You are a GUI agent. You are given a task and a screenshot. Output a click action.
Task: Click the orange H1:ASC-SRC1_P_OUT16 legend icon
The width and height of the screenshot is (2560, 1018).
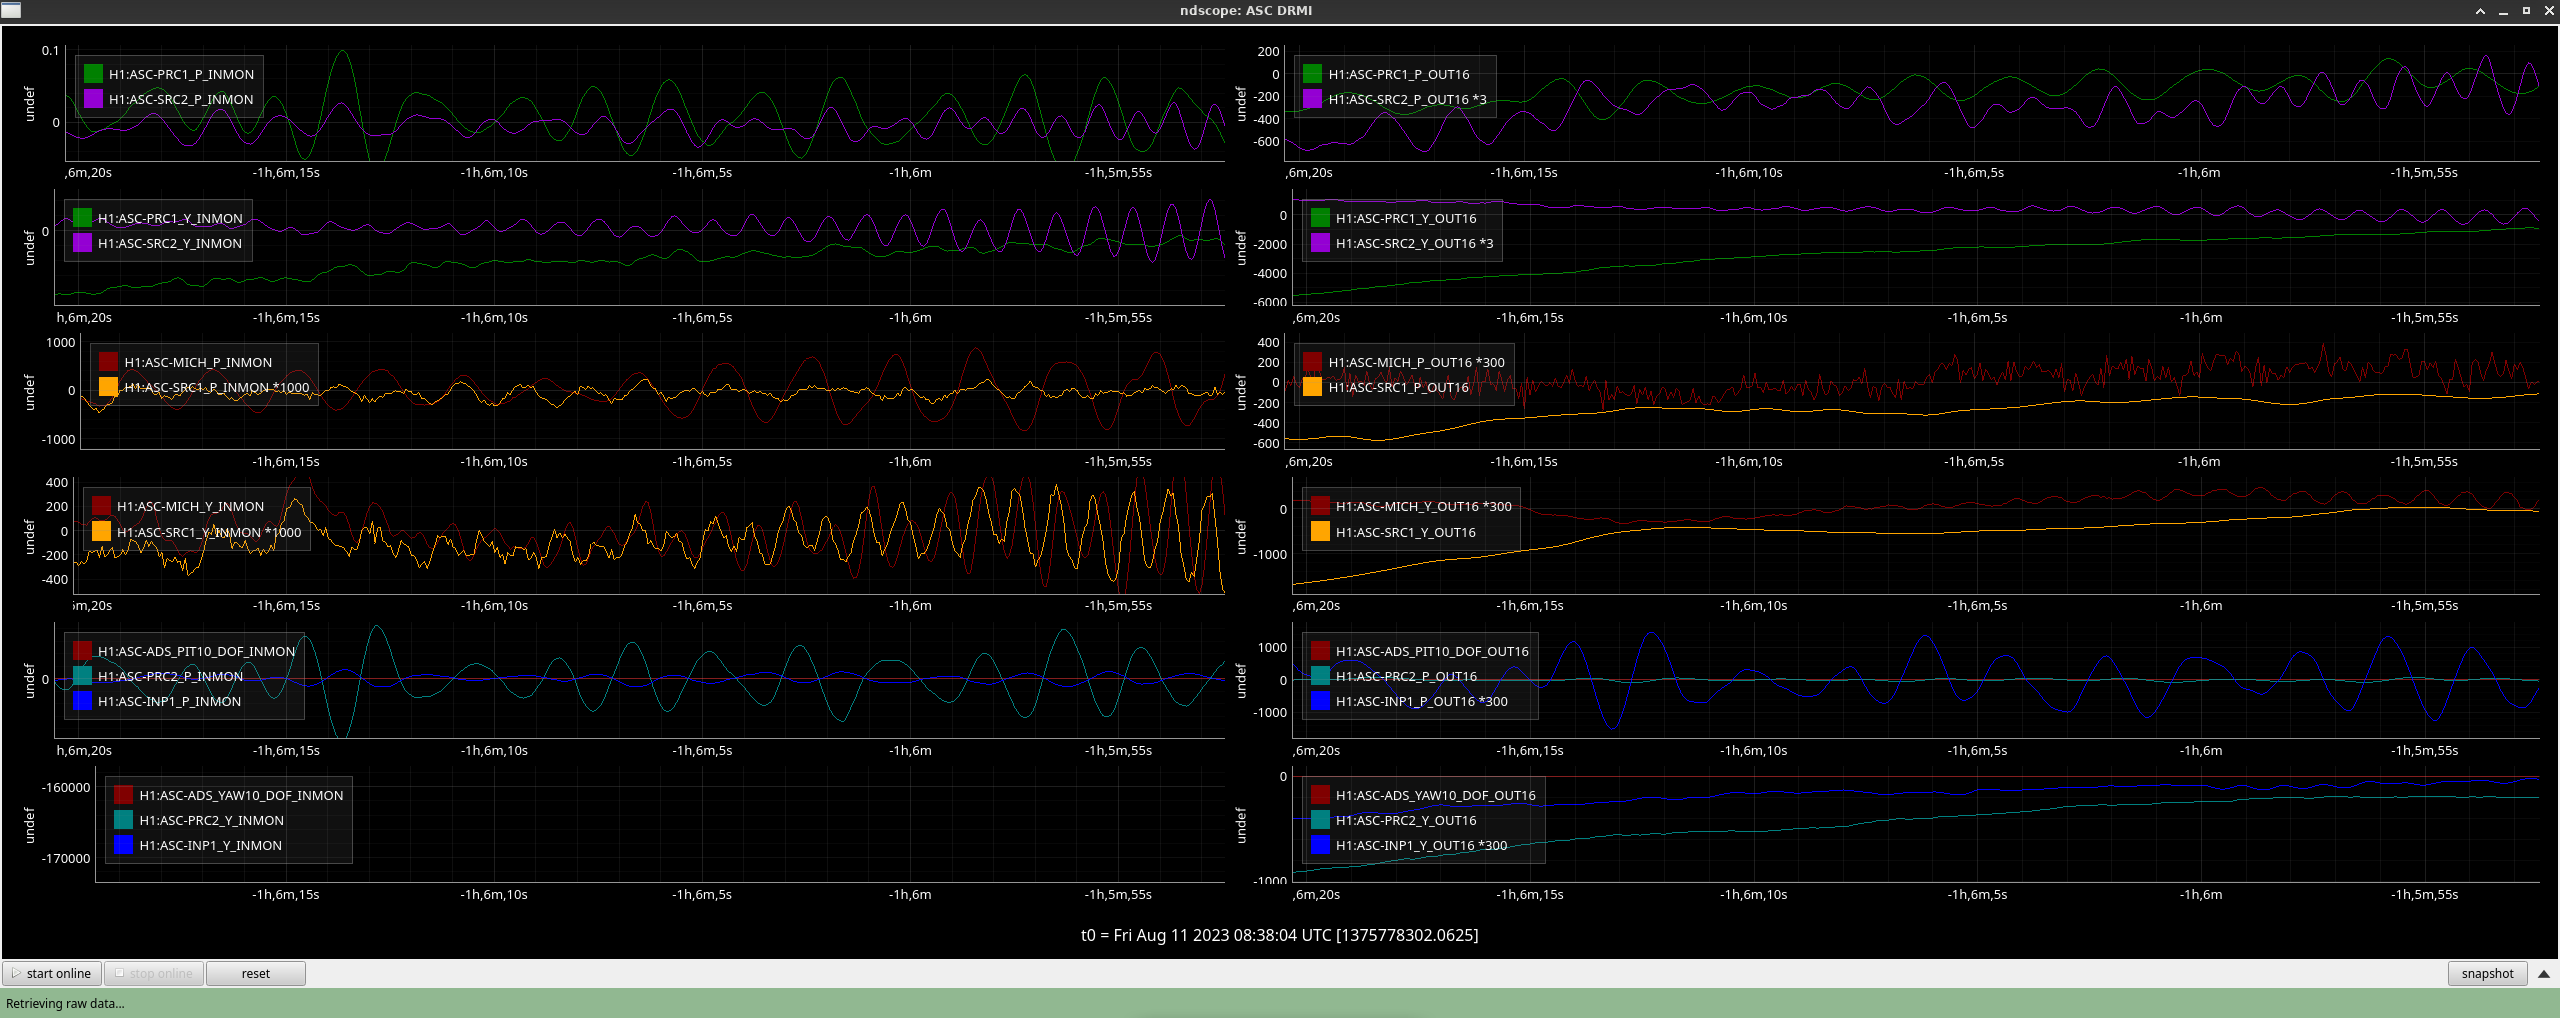[1313, 387]
